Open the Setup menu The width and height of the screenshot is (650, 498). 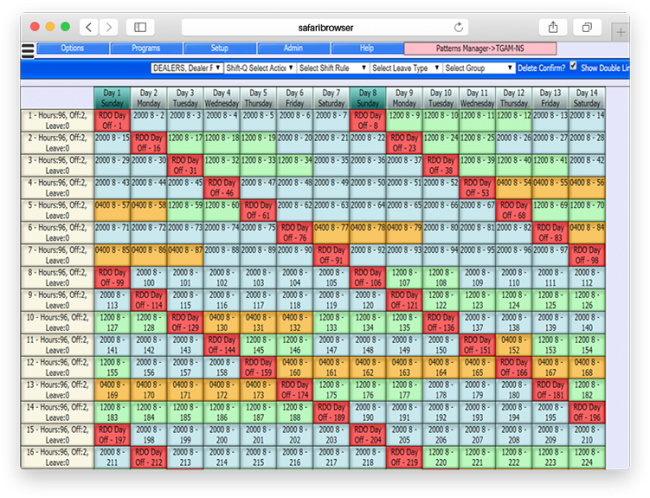220,48
